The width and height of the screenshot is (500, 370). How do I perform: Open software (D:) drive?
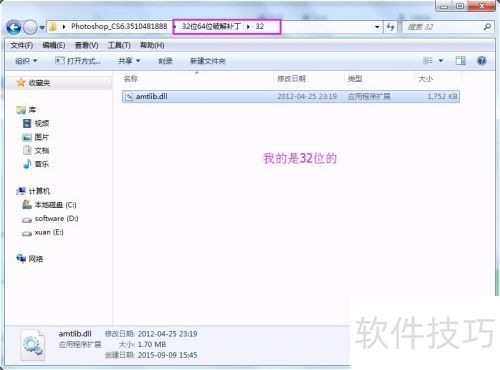coord(57,218)
